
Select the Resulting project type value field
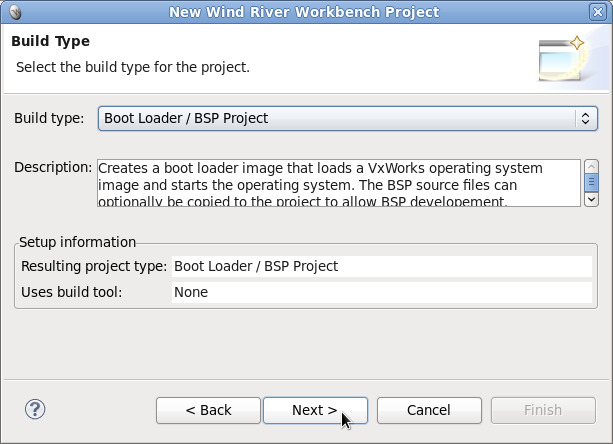point(381,266)
